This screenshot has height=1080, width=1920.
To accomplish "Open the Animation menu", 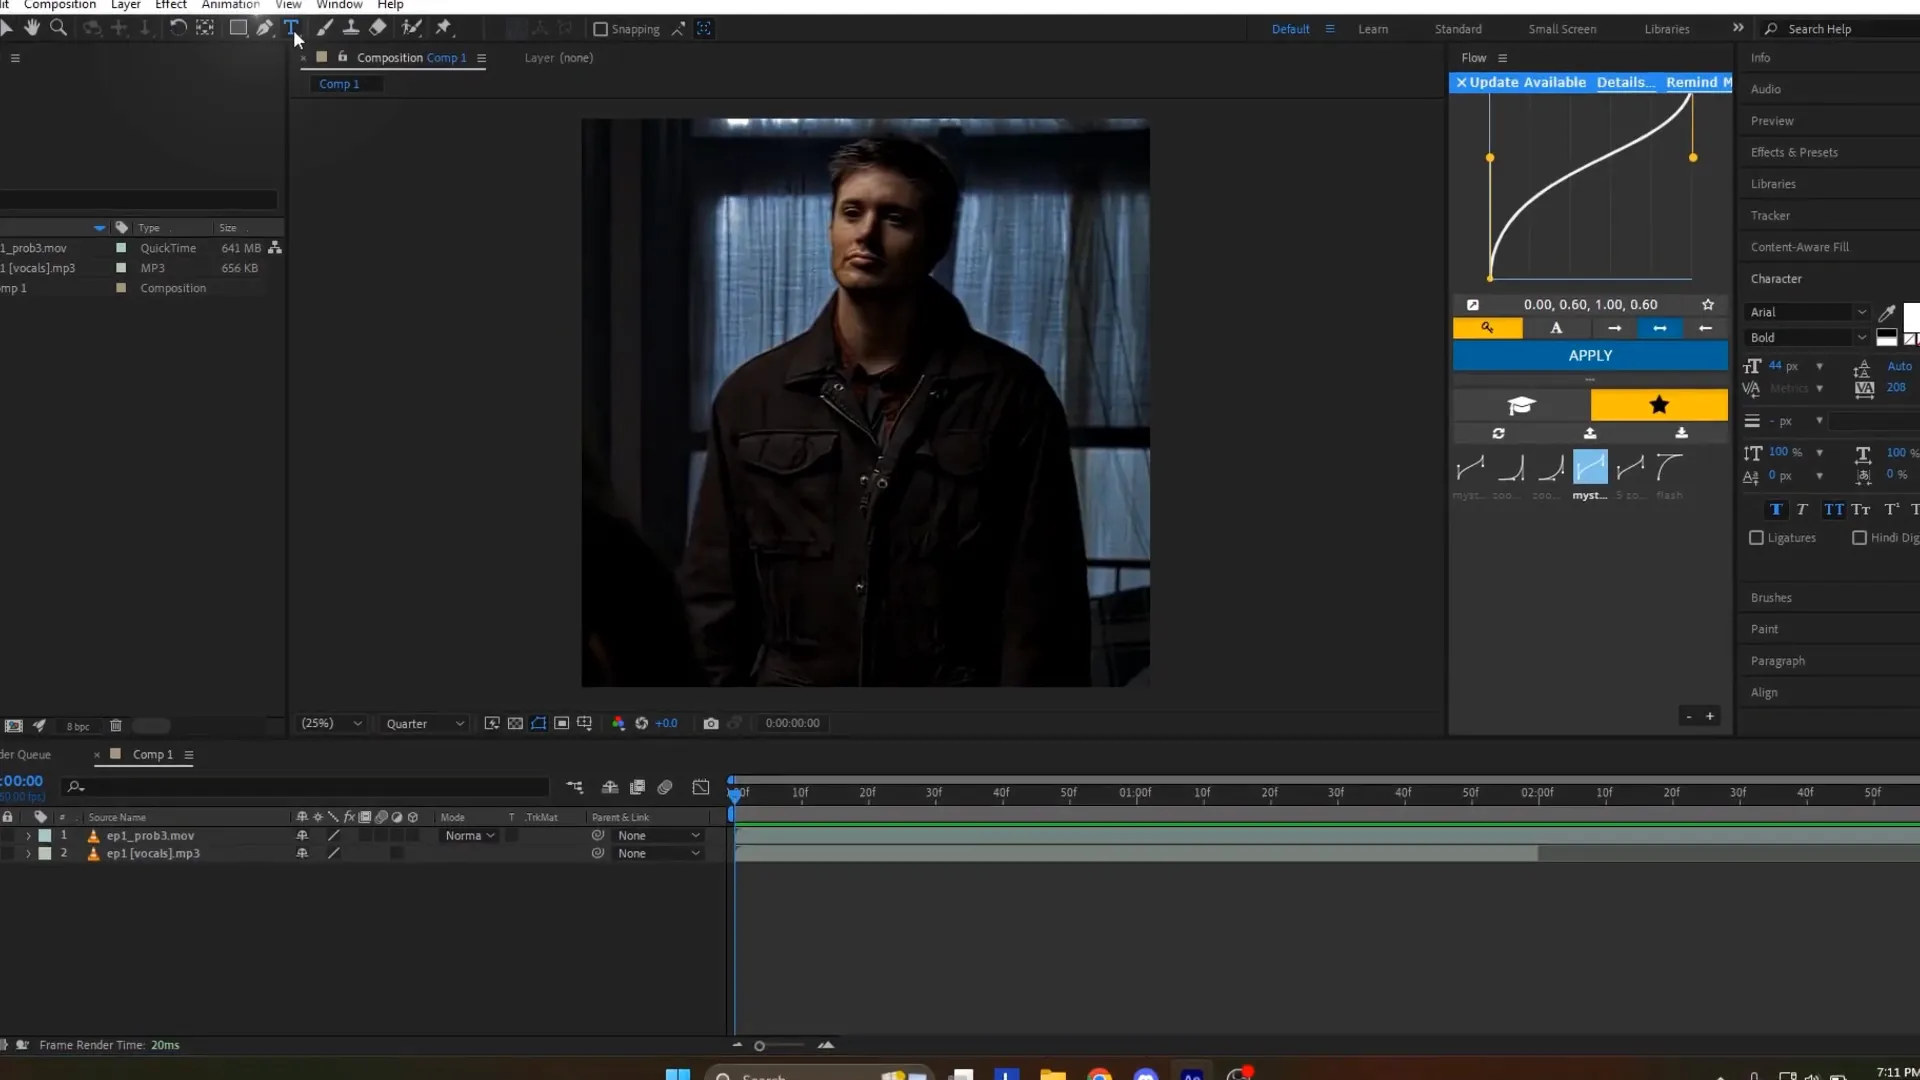I will [230, 5].
